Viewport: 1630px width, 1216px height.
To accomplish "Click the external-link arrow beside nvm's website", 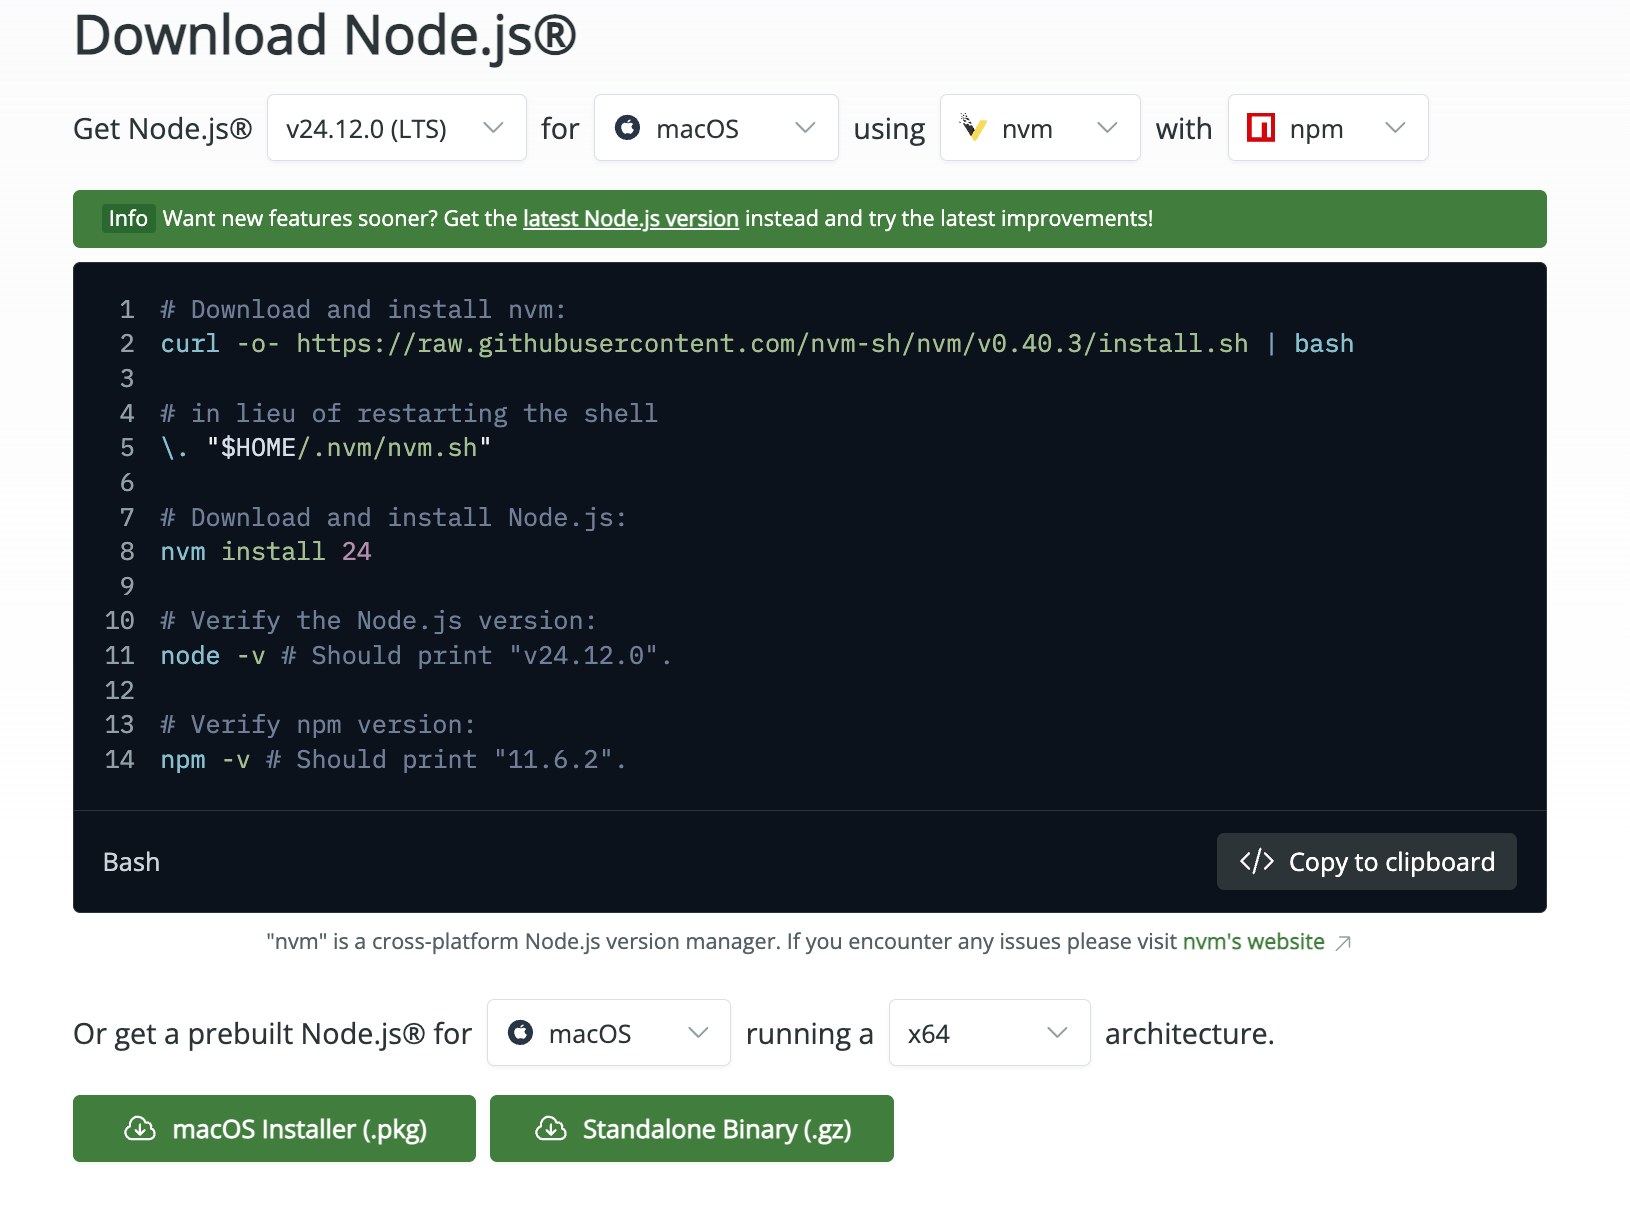I will point(1344,942).
